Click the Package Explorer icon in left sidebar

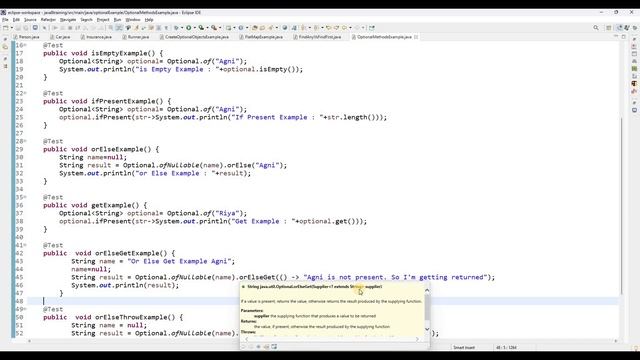(x=5, y=47)
